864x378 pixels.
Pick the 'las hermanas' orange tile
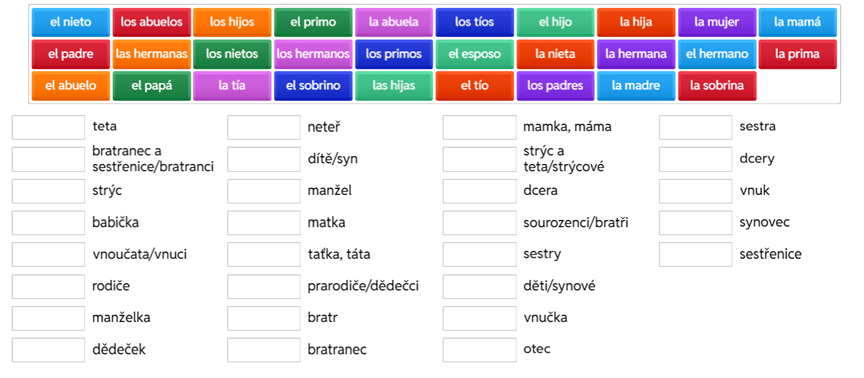tap(152, 54)
